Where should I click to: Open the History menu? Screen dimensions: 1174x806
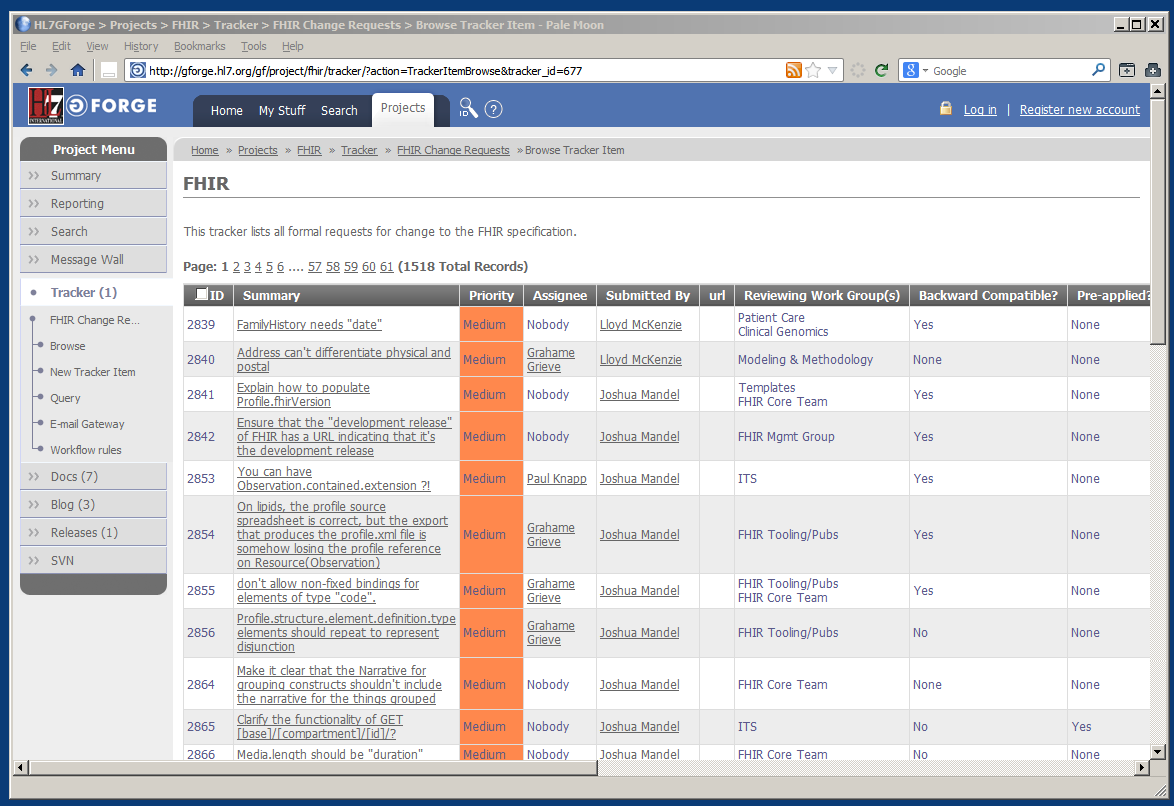(x=141, y=46)
